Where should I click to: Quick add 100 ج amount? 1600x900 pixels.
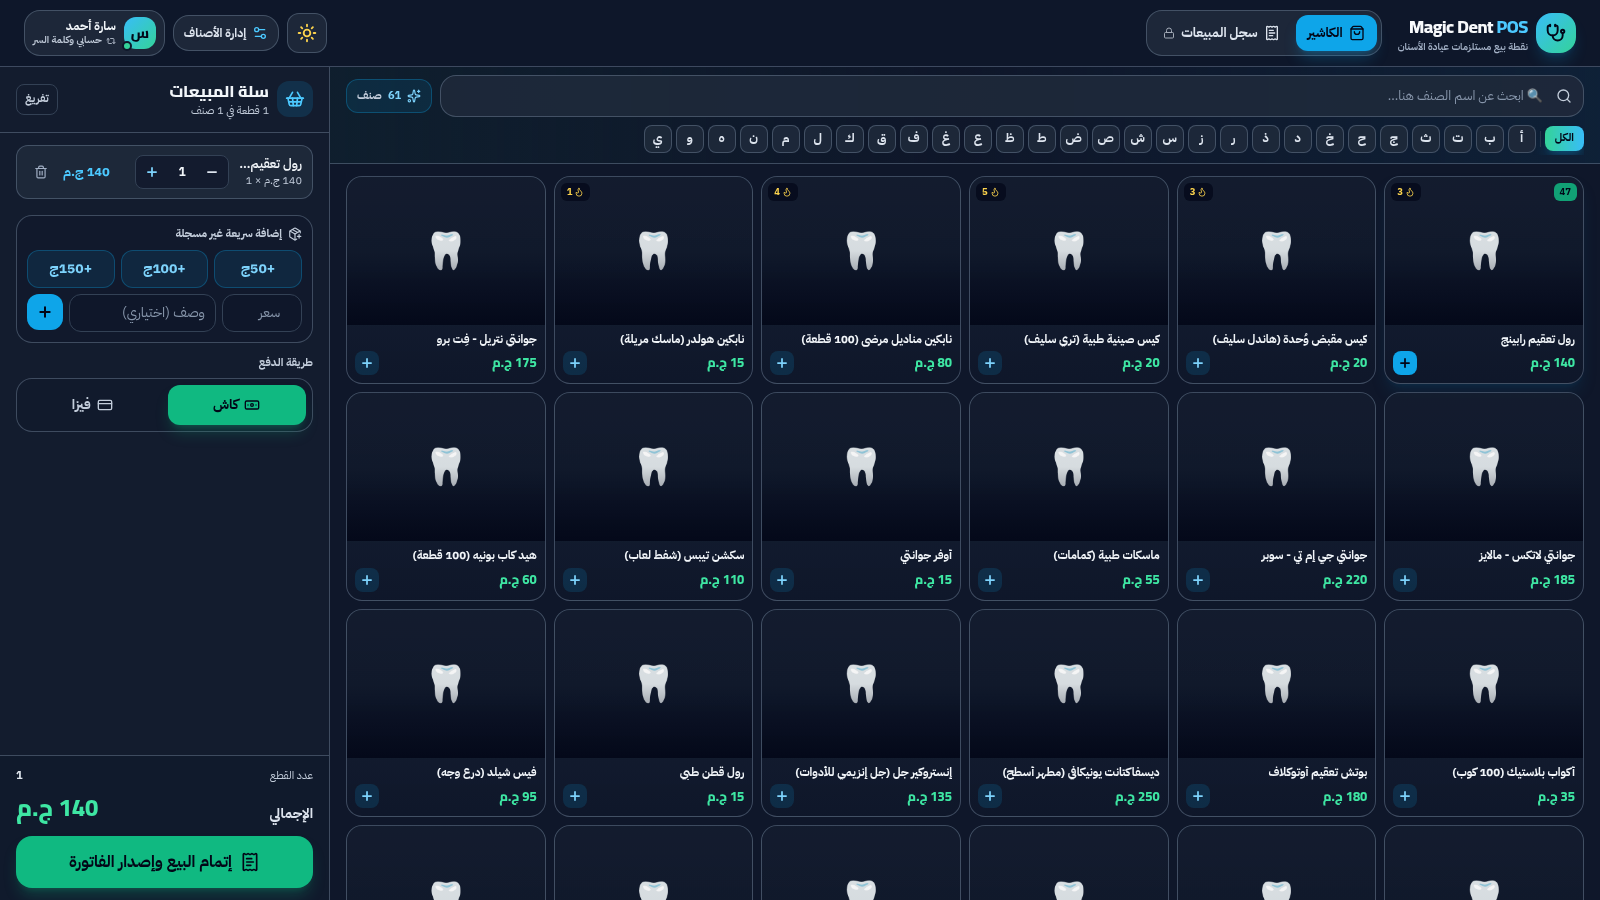pyautogui.click(x=164, y=269)
